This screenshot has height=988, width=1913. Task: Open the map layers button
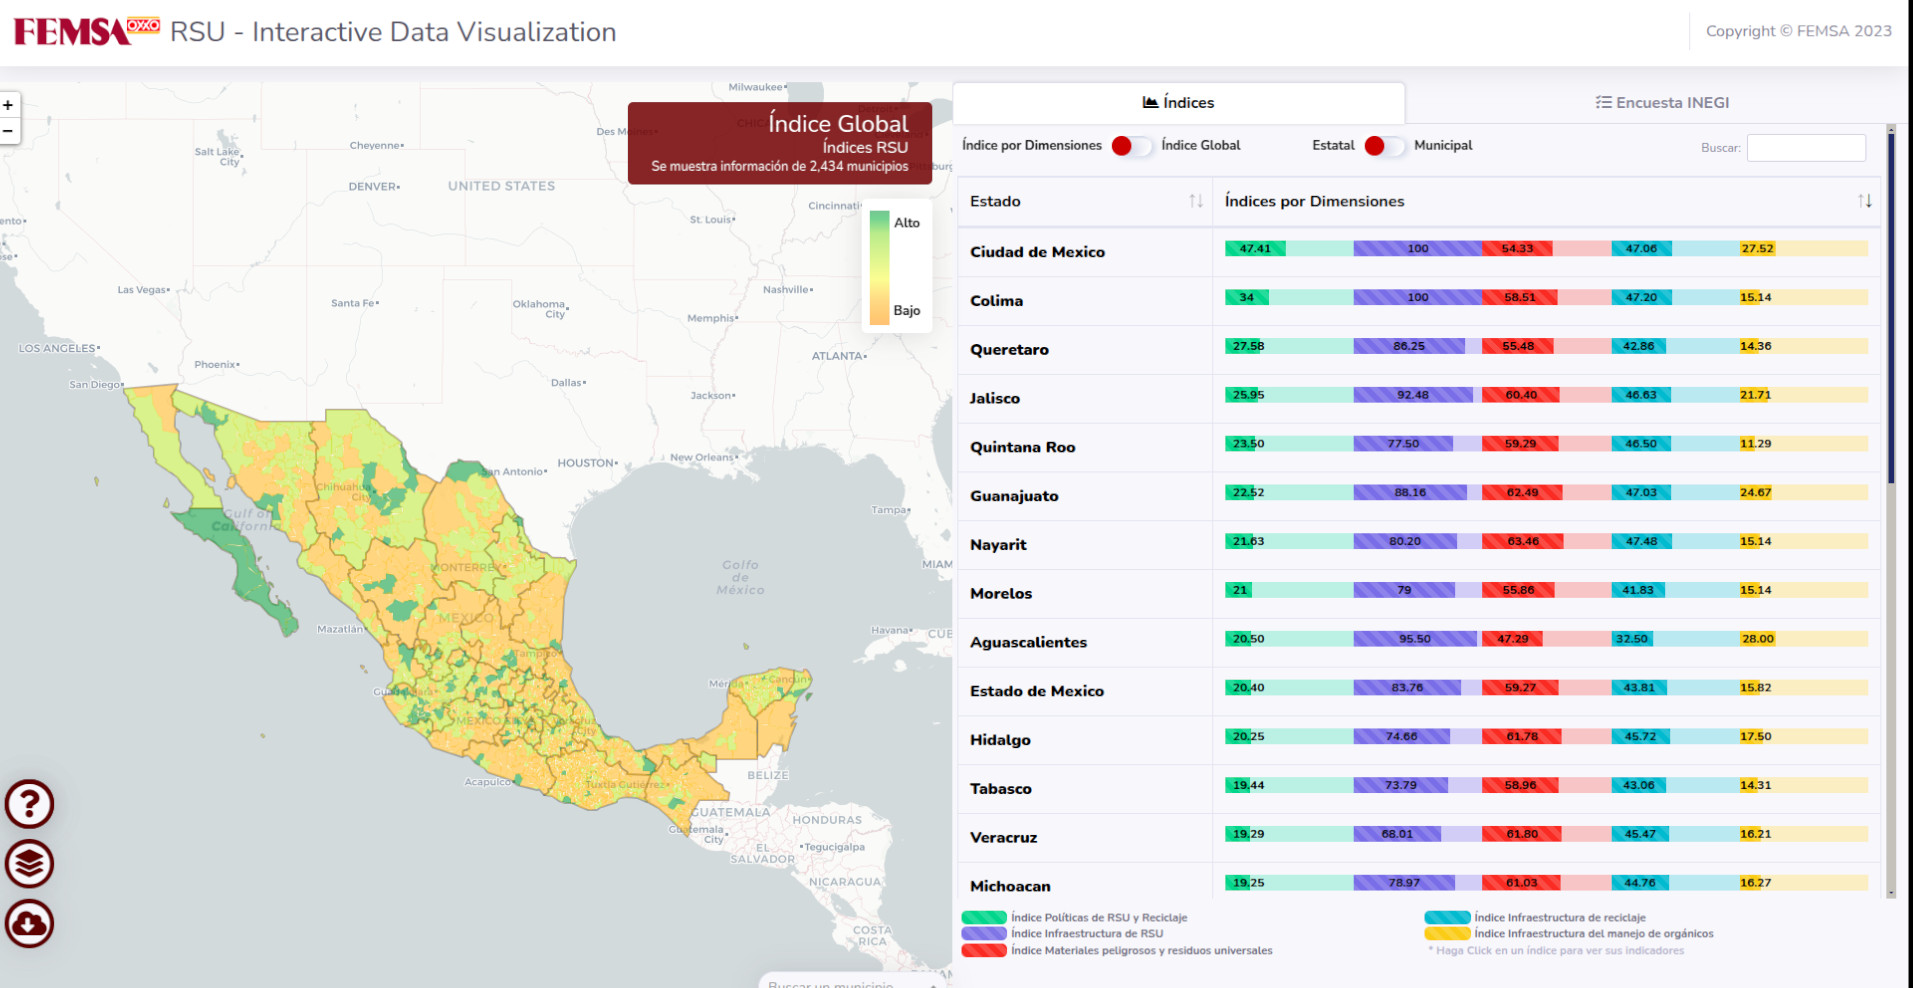[30, 864]
